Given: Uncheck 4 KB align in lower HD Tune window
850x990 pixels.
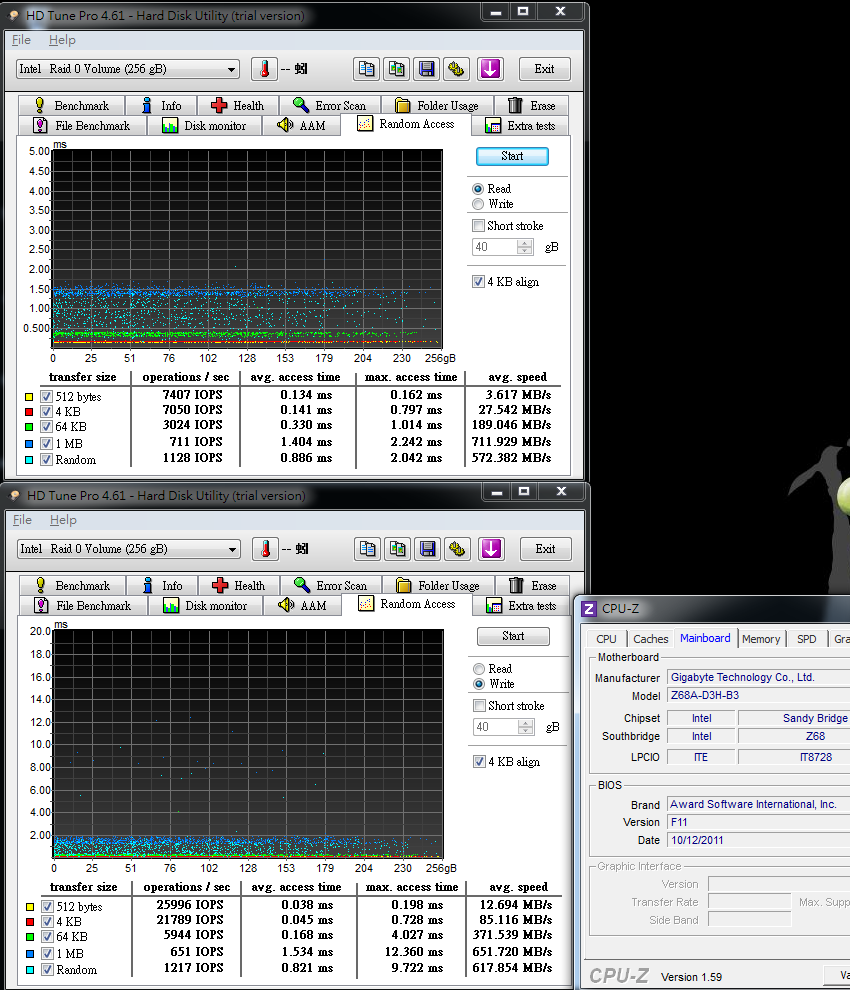Looking at the screenshot, I should (480, 761).
